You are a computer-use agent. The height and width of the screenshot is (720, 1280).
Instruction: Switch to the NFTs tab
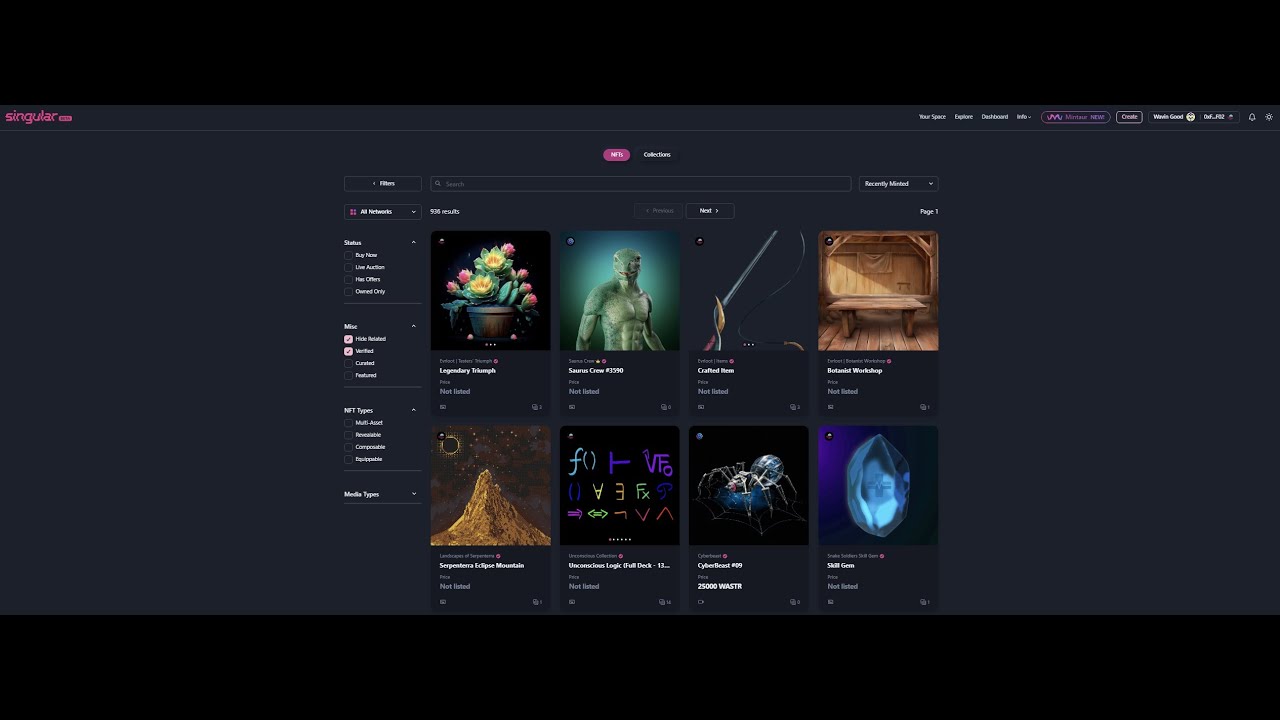(x=616, y=155)
